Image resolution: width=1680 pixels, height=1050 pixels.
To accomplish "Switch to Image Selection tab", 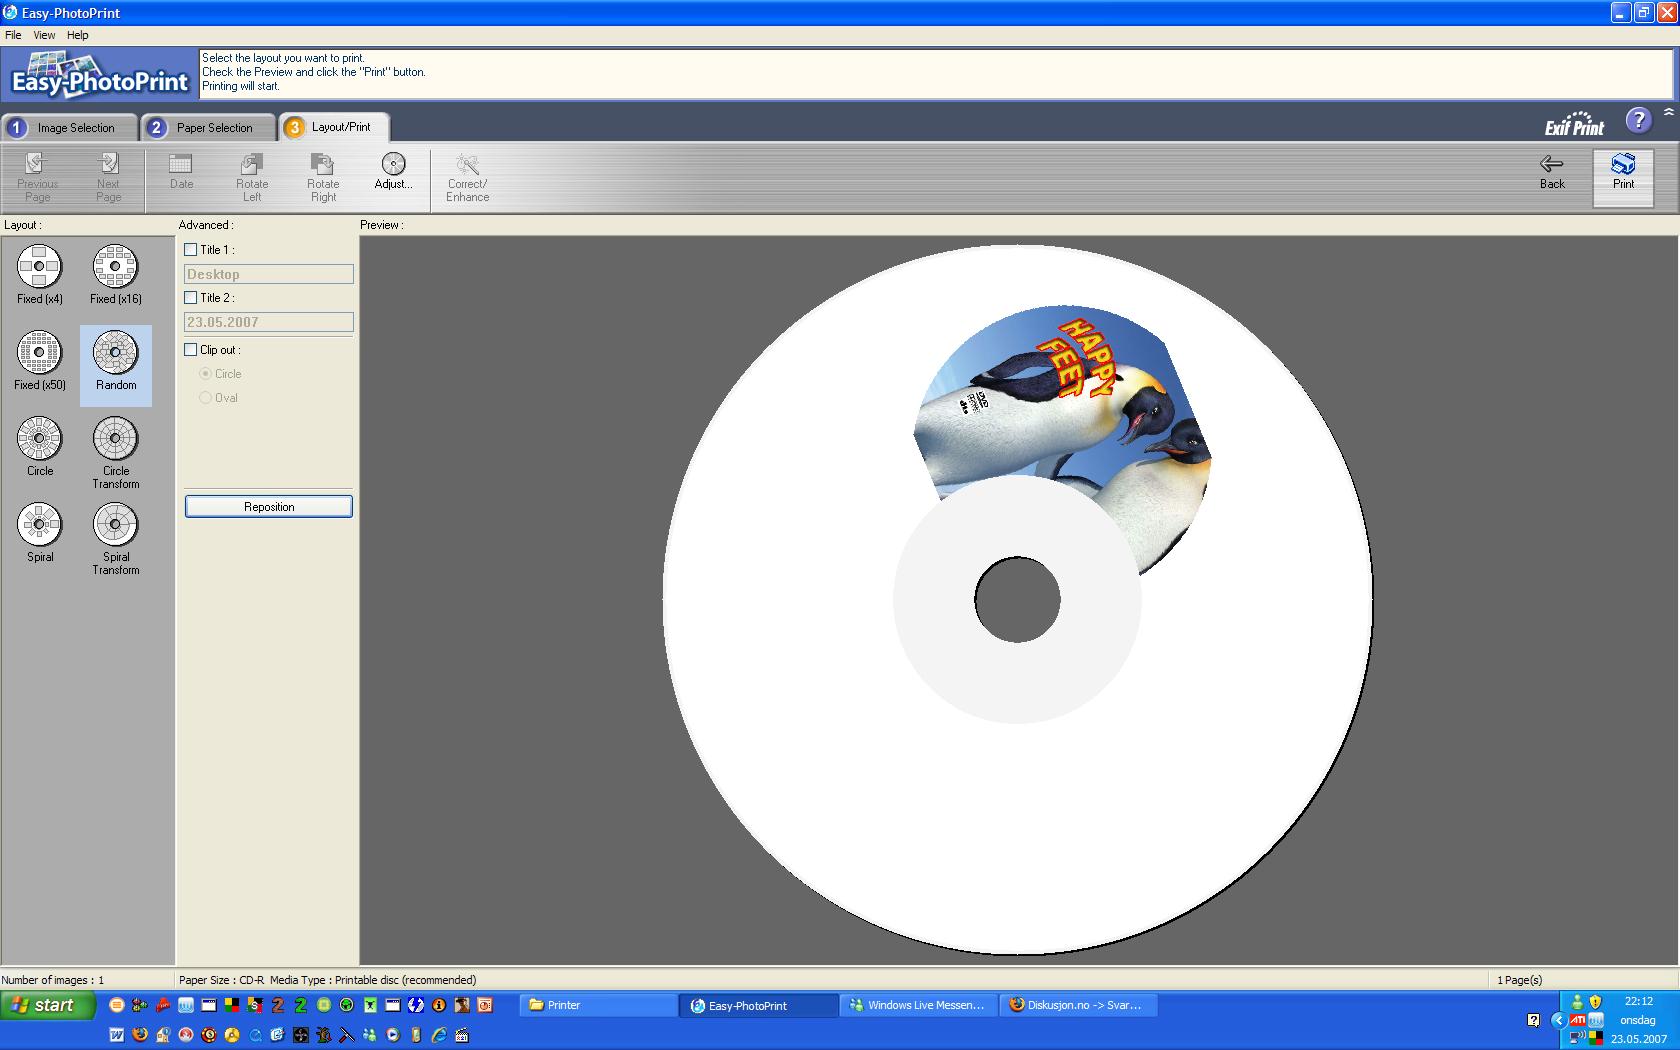I will (x=69, y=128).
